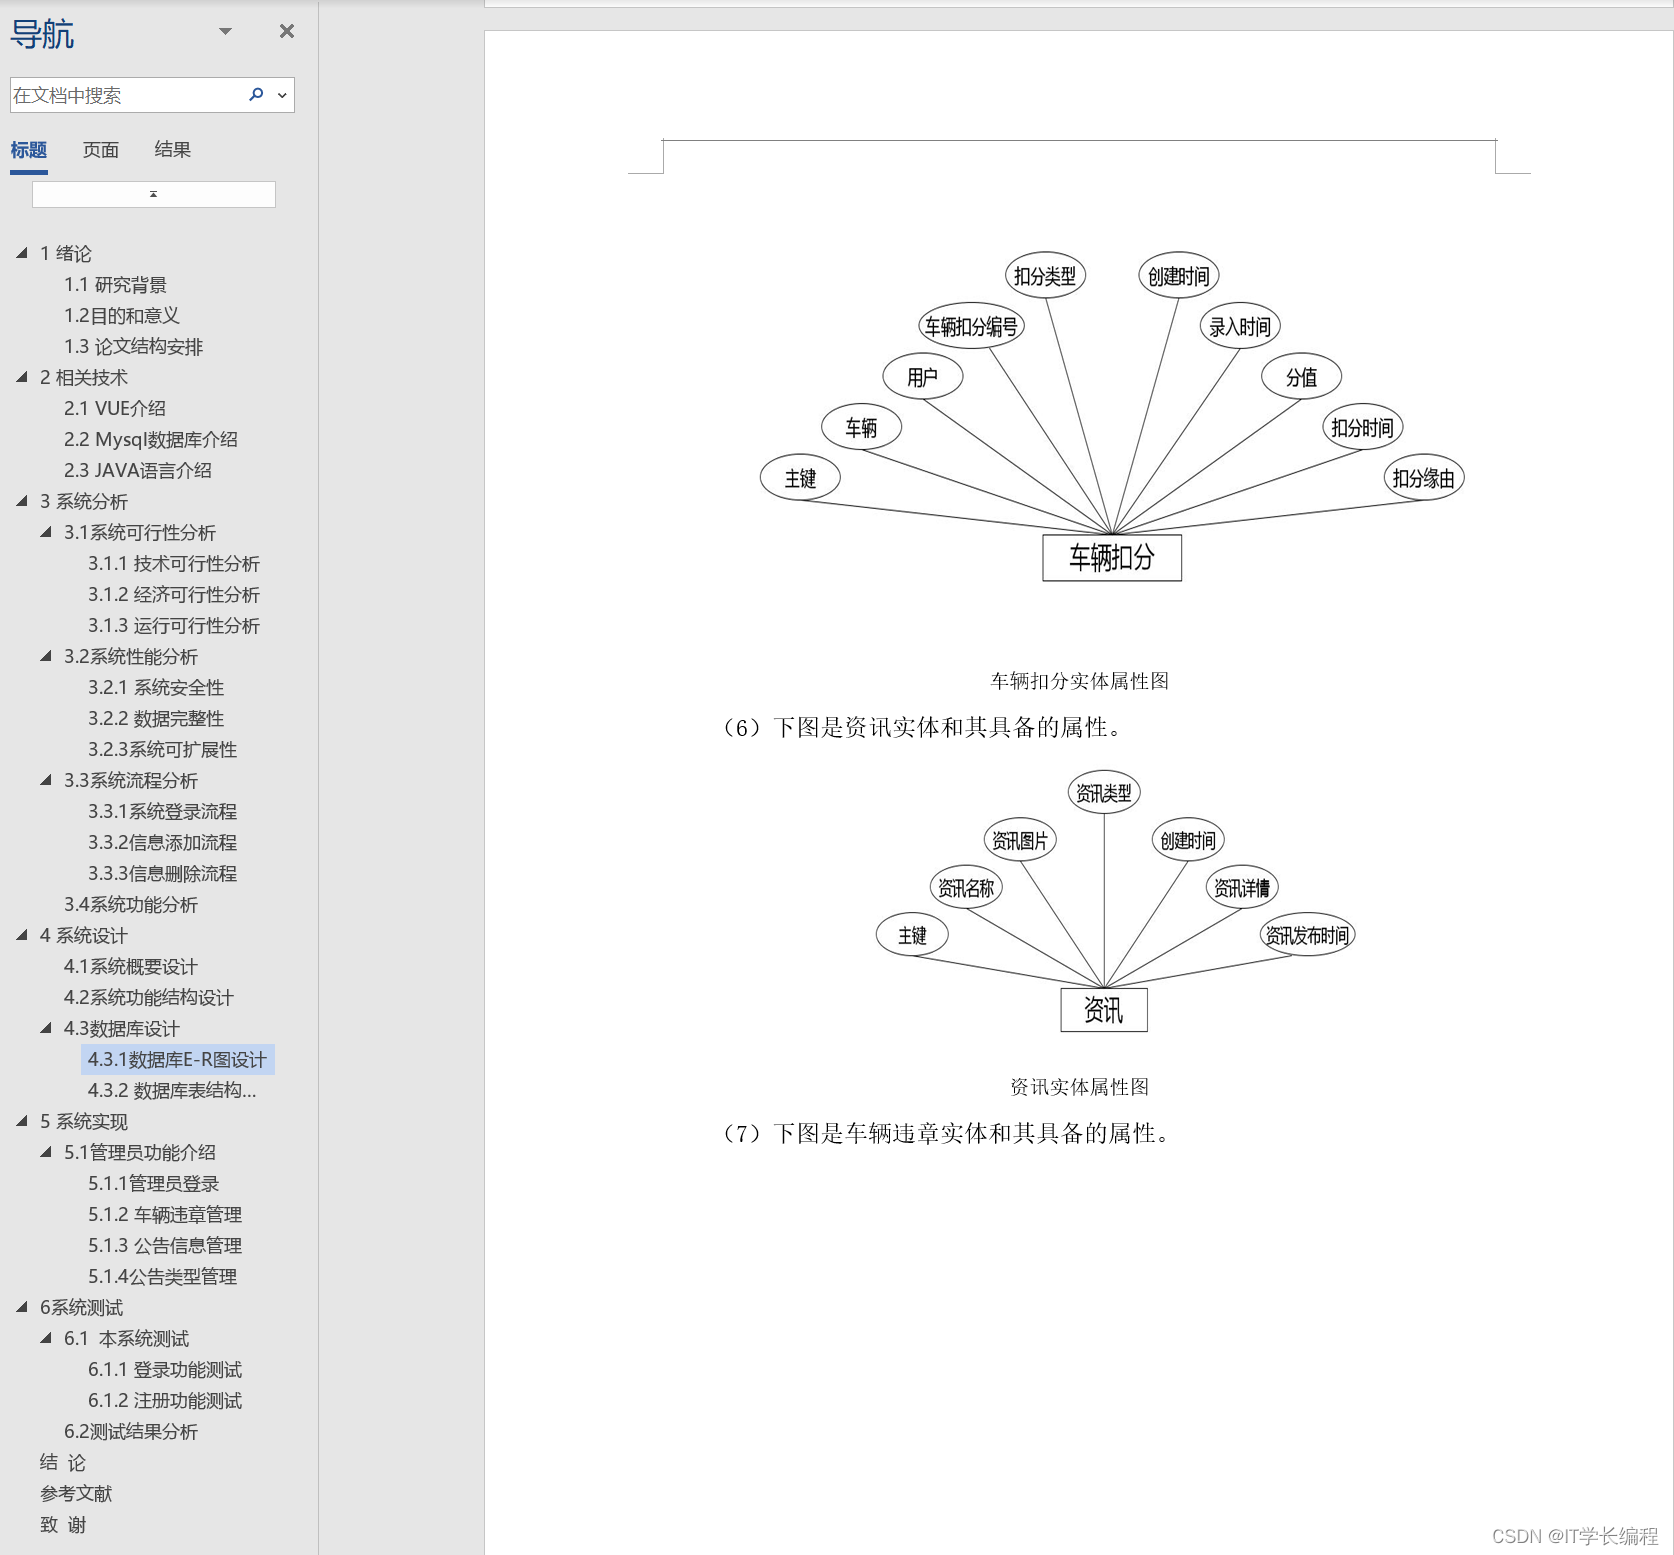Collapse 3.3系统流程分析 section
The height and width of the screenshot is (1555, 1674).
[x=46, y=780]
